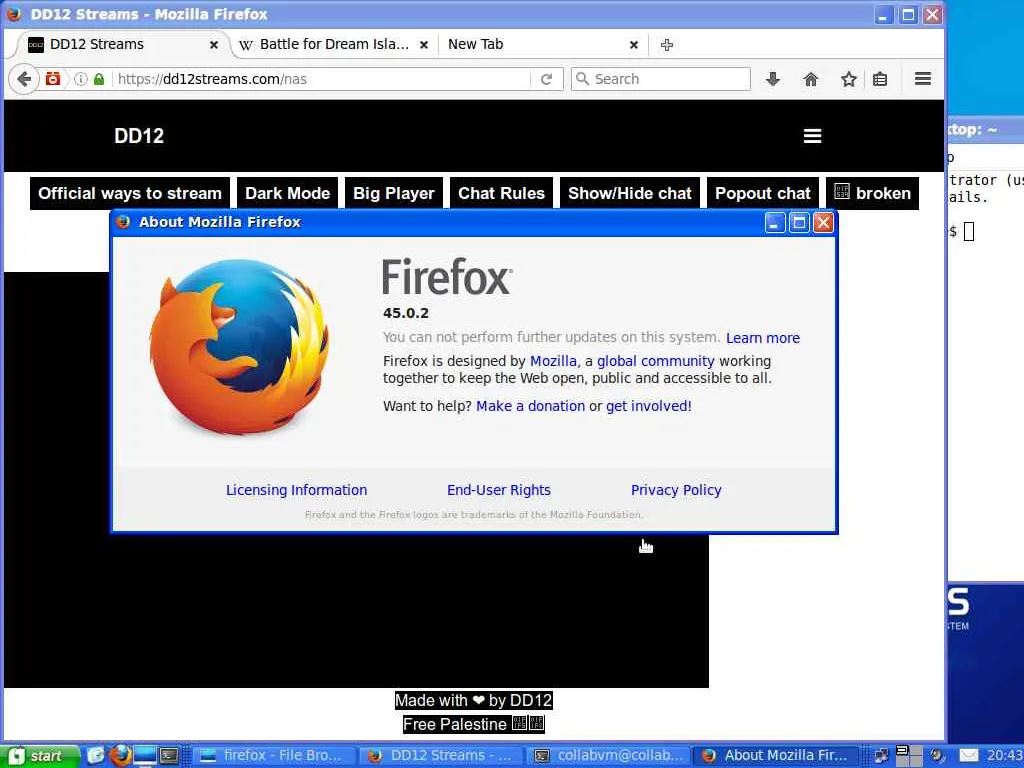
Task: Click the 45.0.2 version text
Action: coord(406,313)
